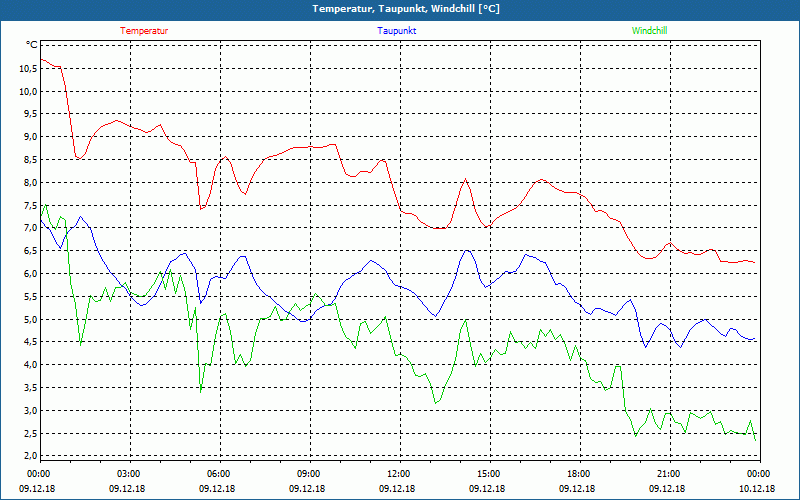Click the 7,0 Y-axis value
Viewport: 800px width, 500px height.
coord(30,228)
